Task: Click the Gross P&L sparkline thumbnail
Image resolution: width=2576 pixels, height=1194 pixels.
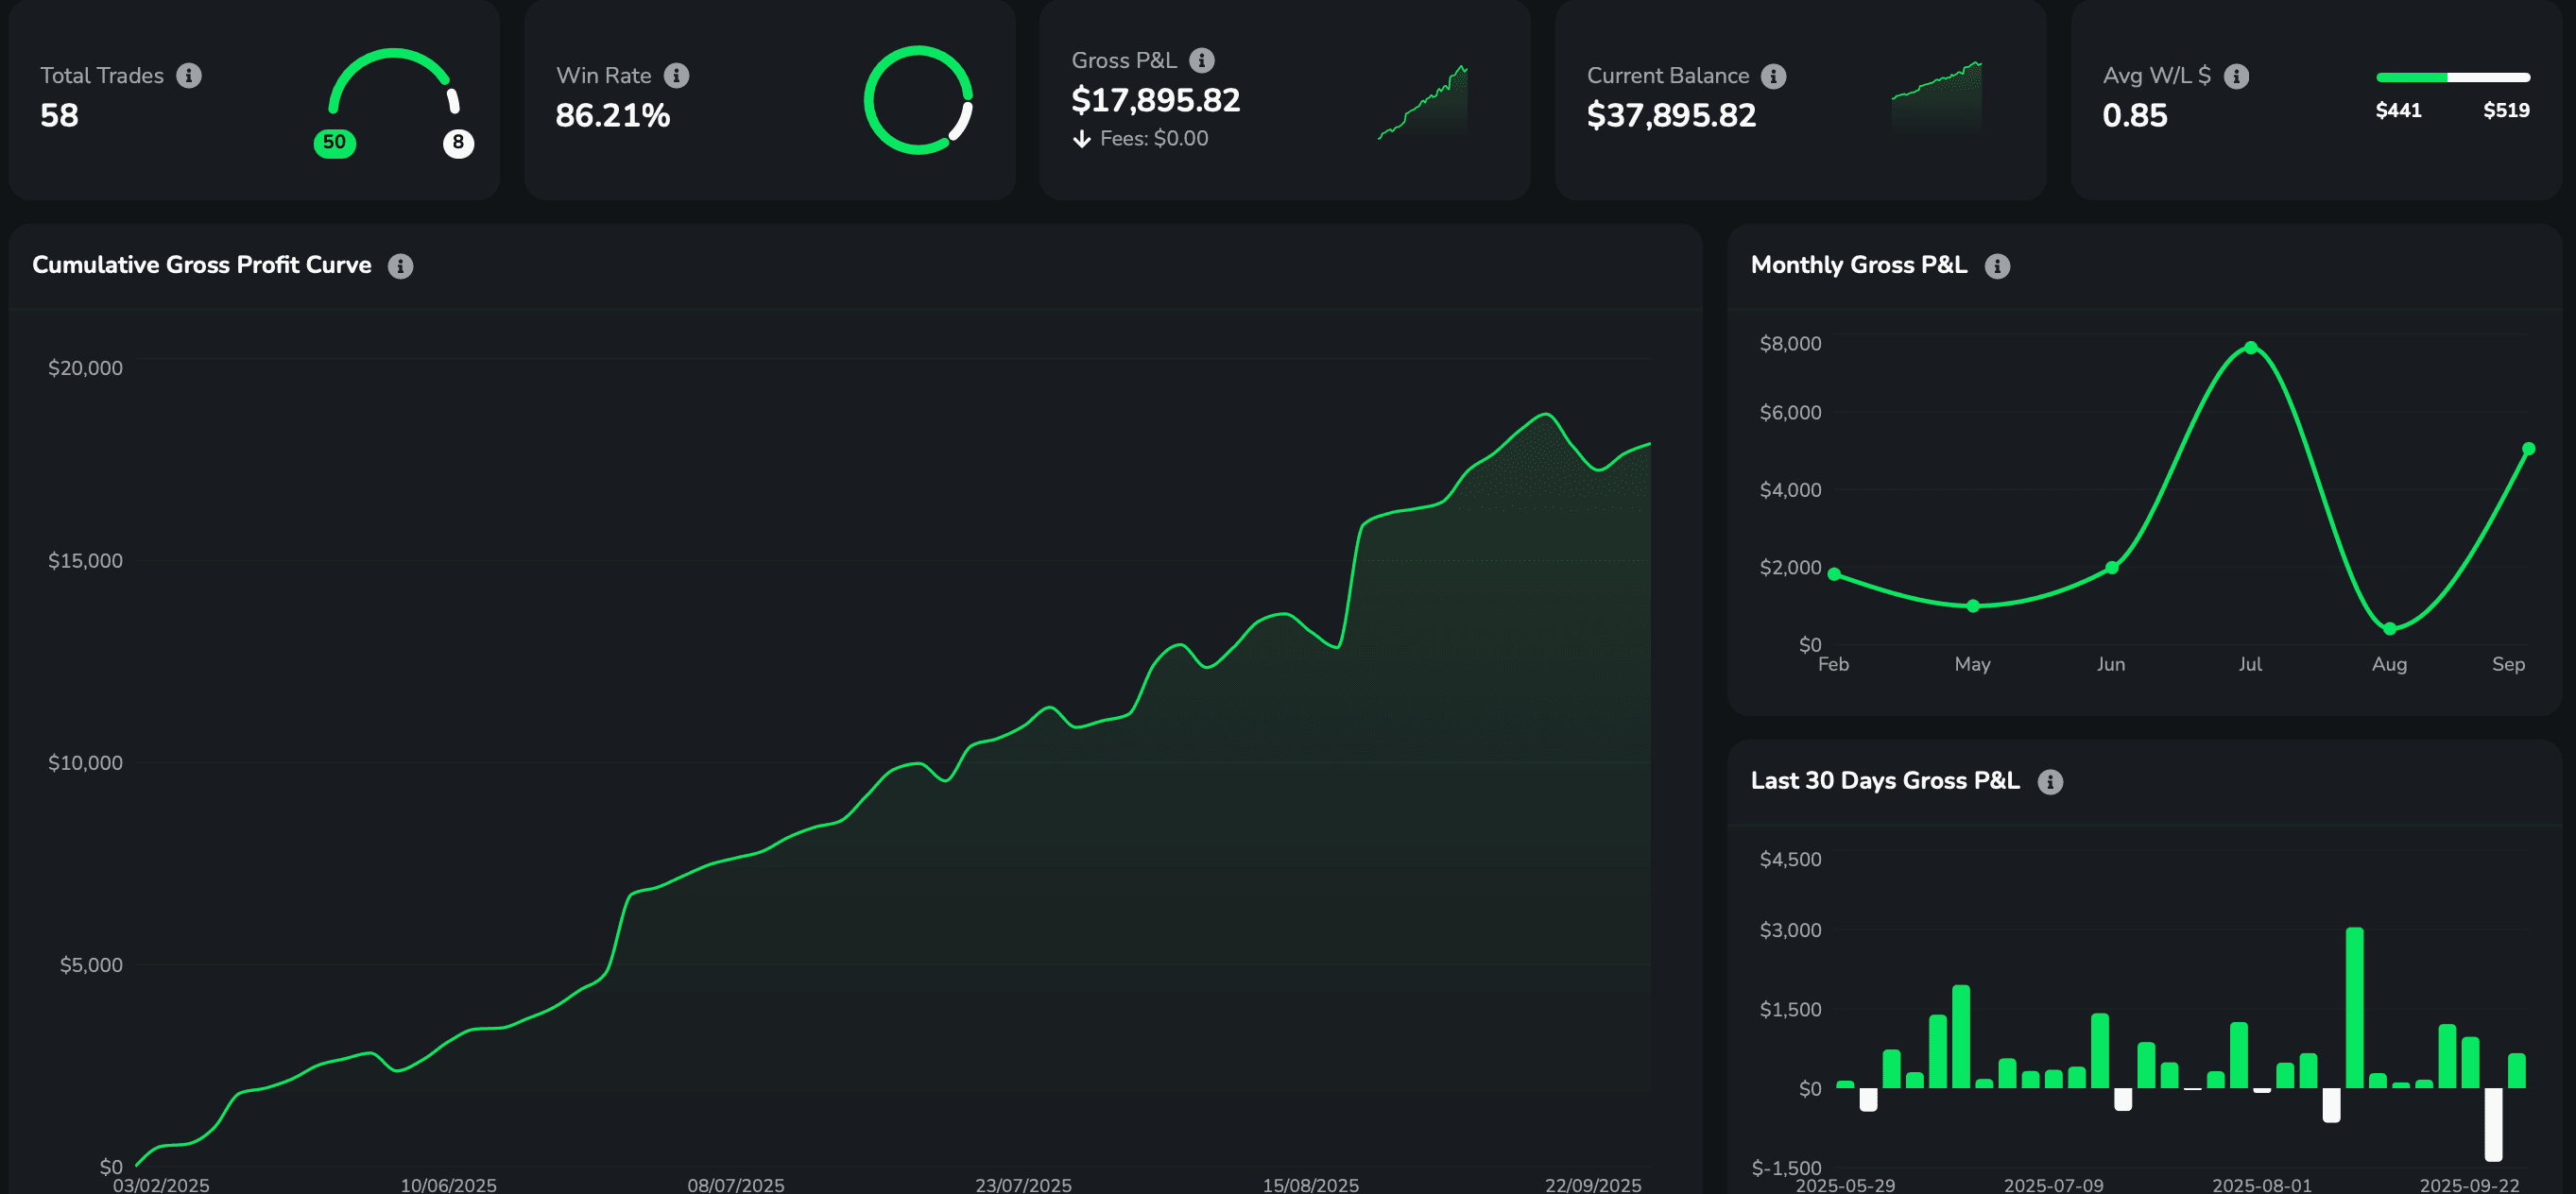Action: (x=1423, y=103)
